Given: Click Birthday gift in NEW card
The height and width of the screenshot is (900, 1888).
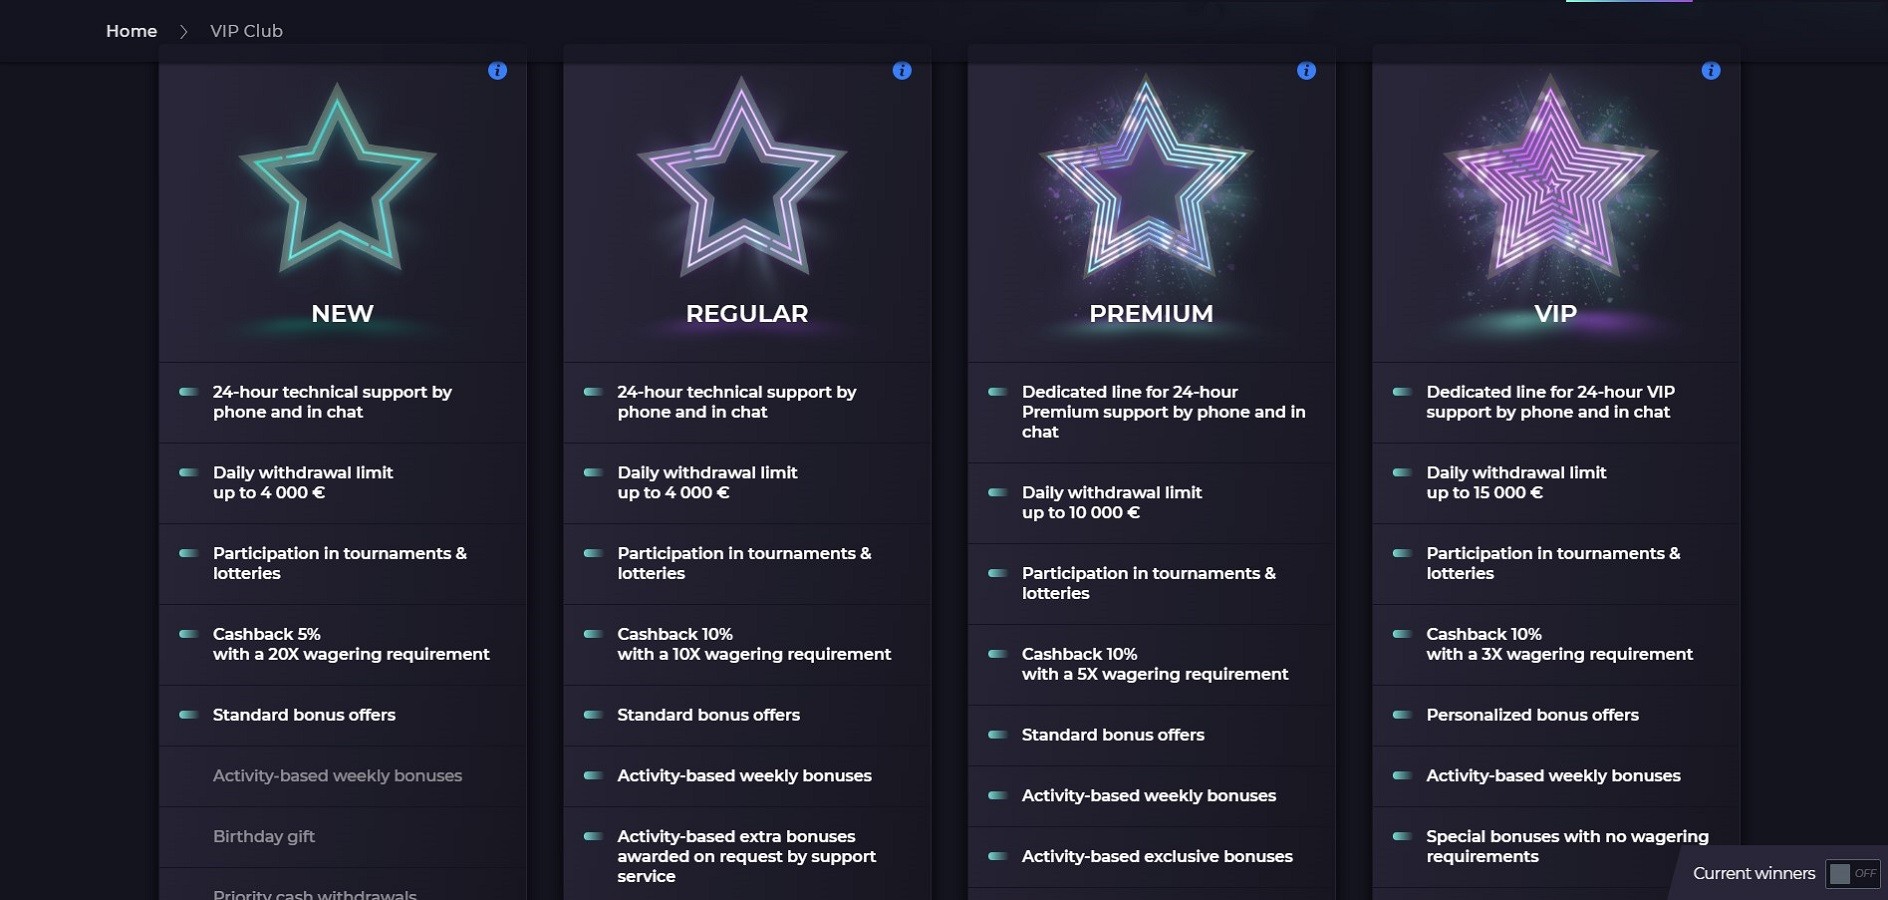Looking at the screenshot, I should [x=264, y=836].
